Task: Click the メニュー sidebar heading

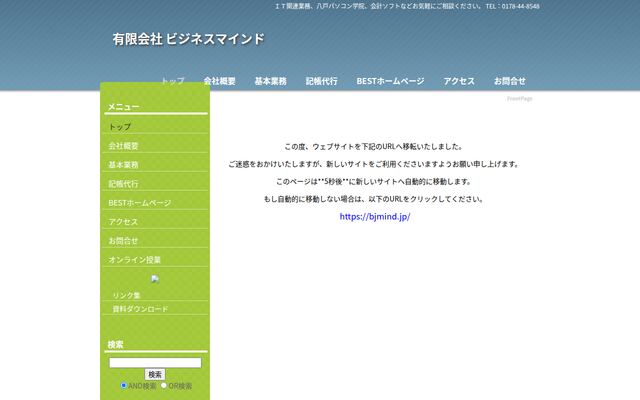Action: point(124,107)
